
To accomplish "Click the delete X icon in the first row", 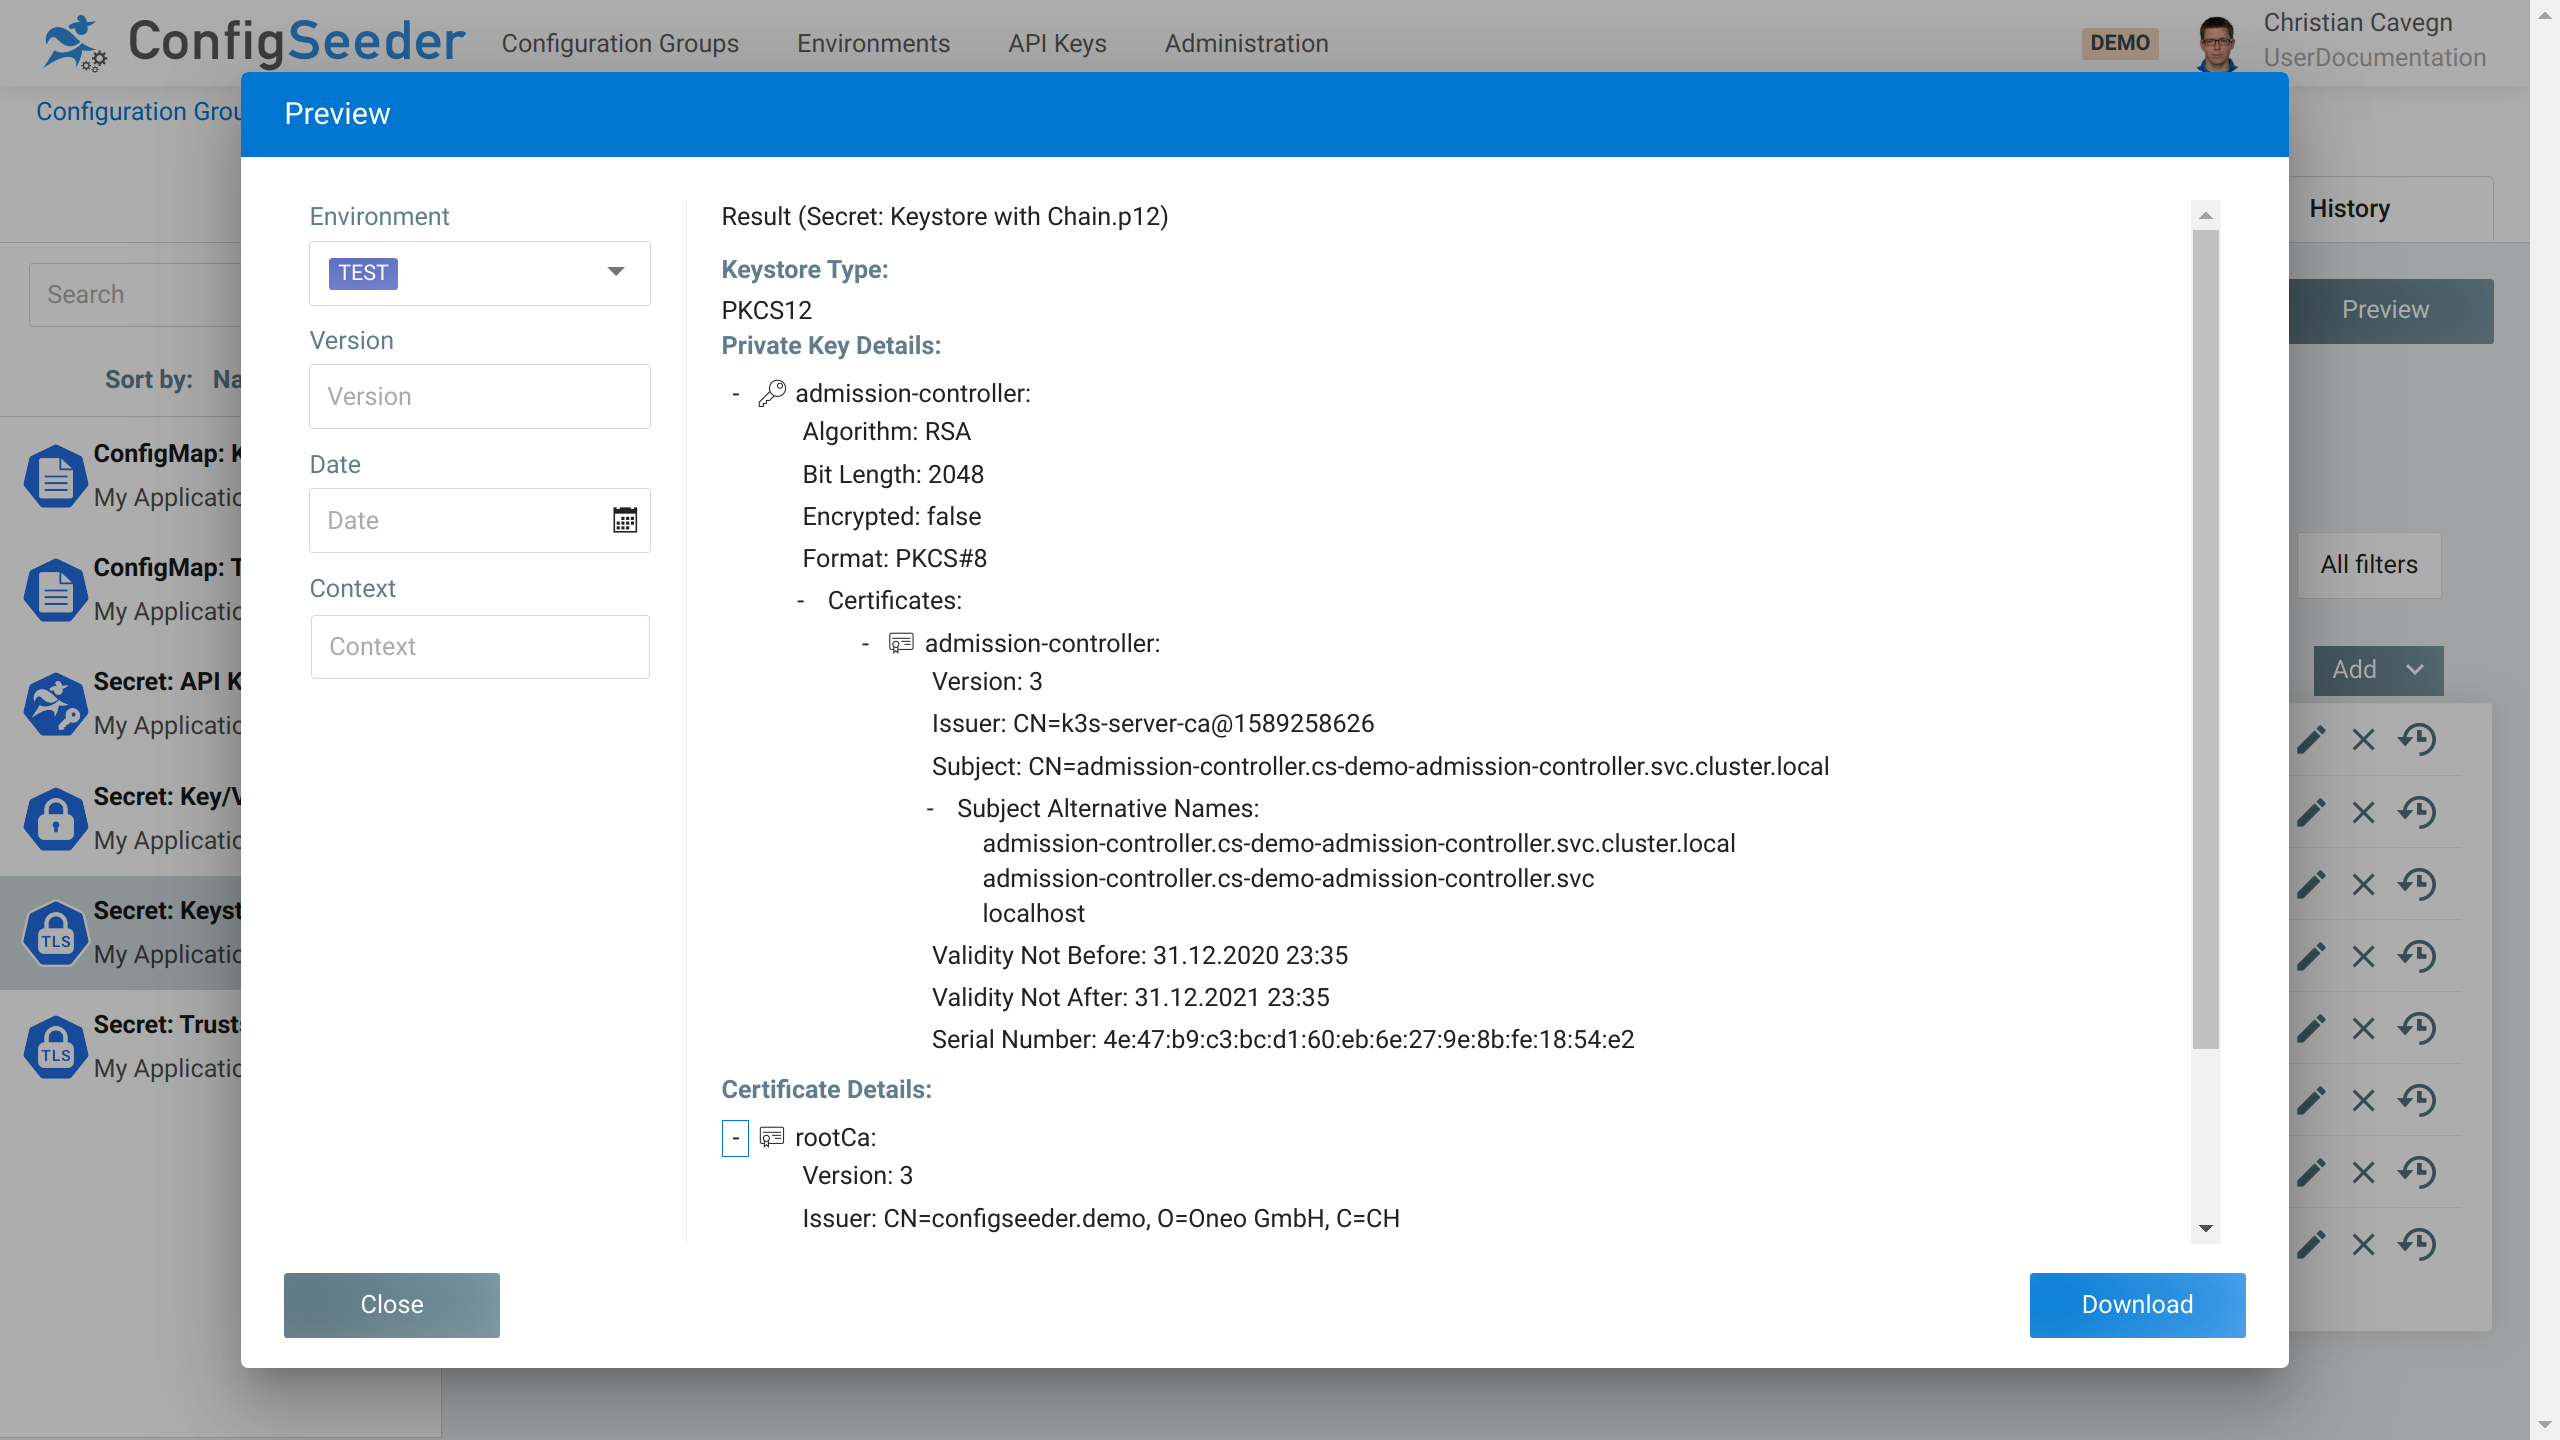I will click(2363, 740).
